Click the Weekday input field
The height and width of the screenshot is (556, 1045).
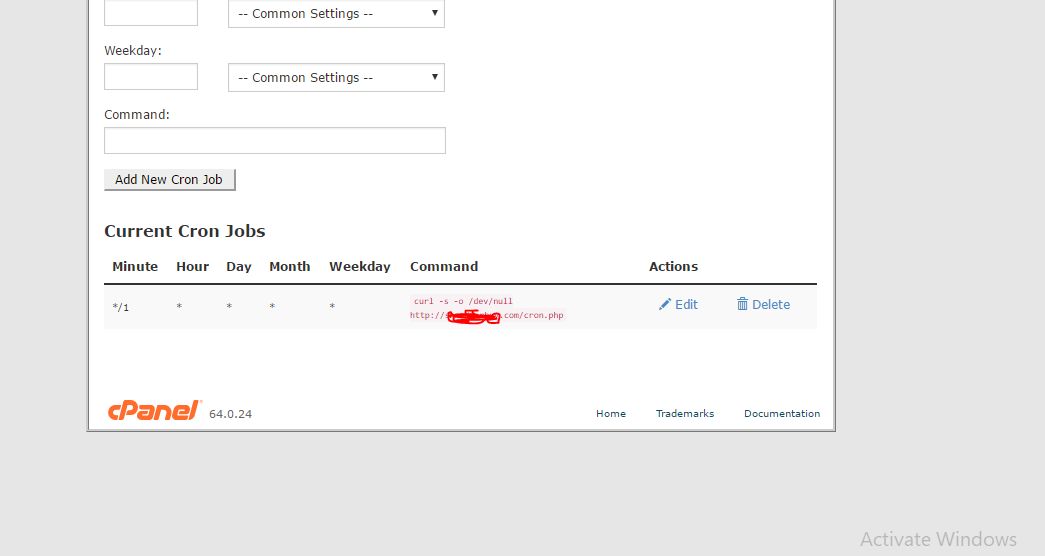point(151,77)
